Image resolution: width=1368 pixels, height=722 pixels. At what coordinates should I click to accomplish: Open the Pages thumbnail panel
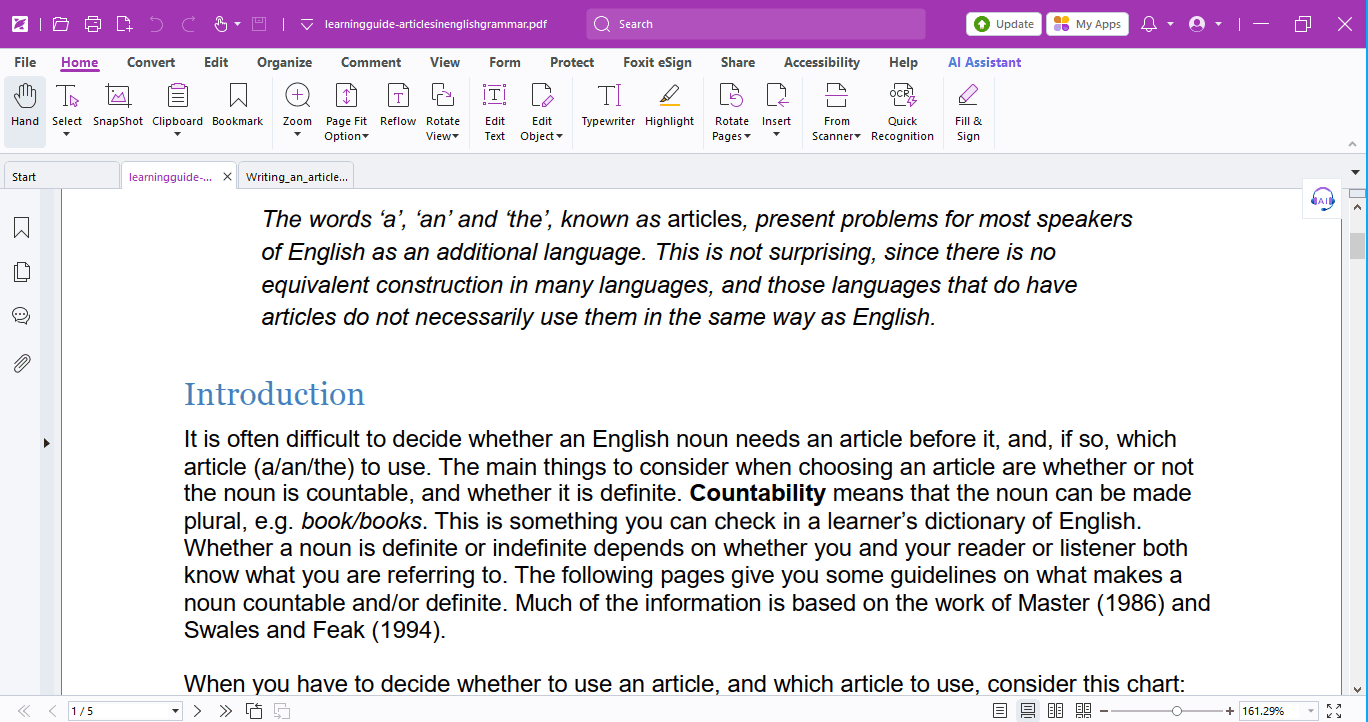coord(21,272)
